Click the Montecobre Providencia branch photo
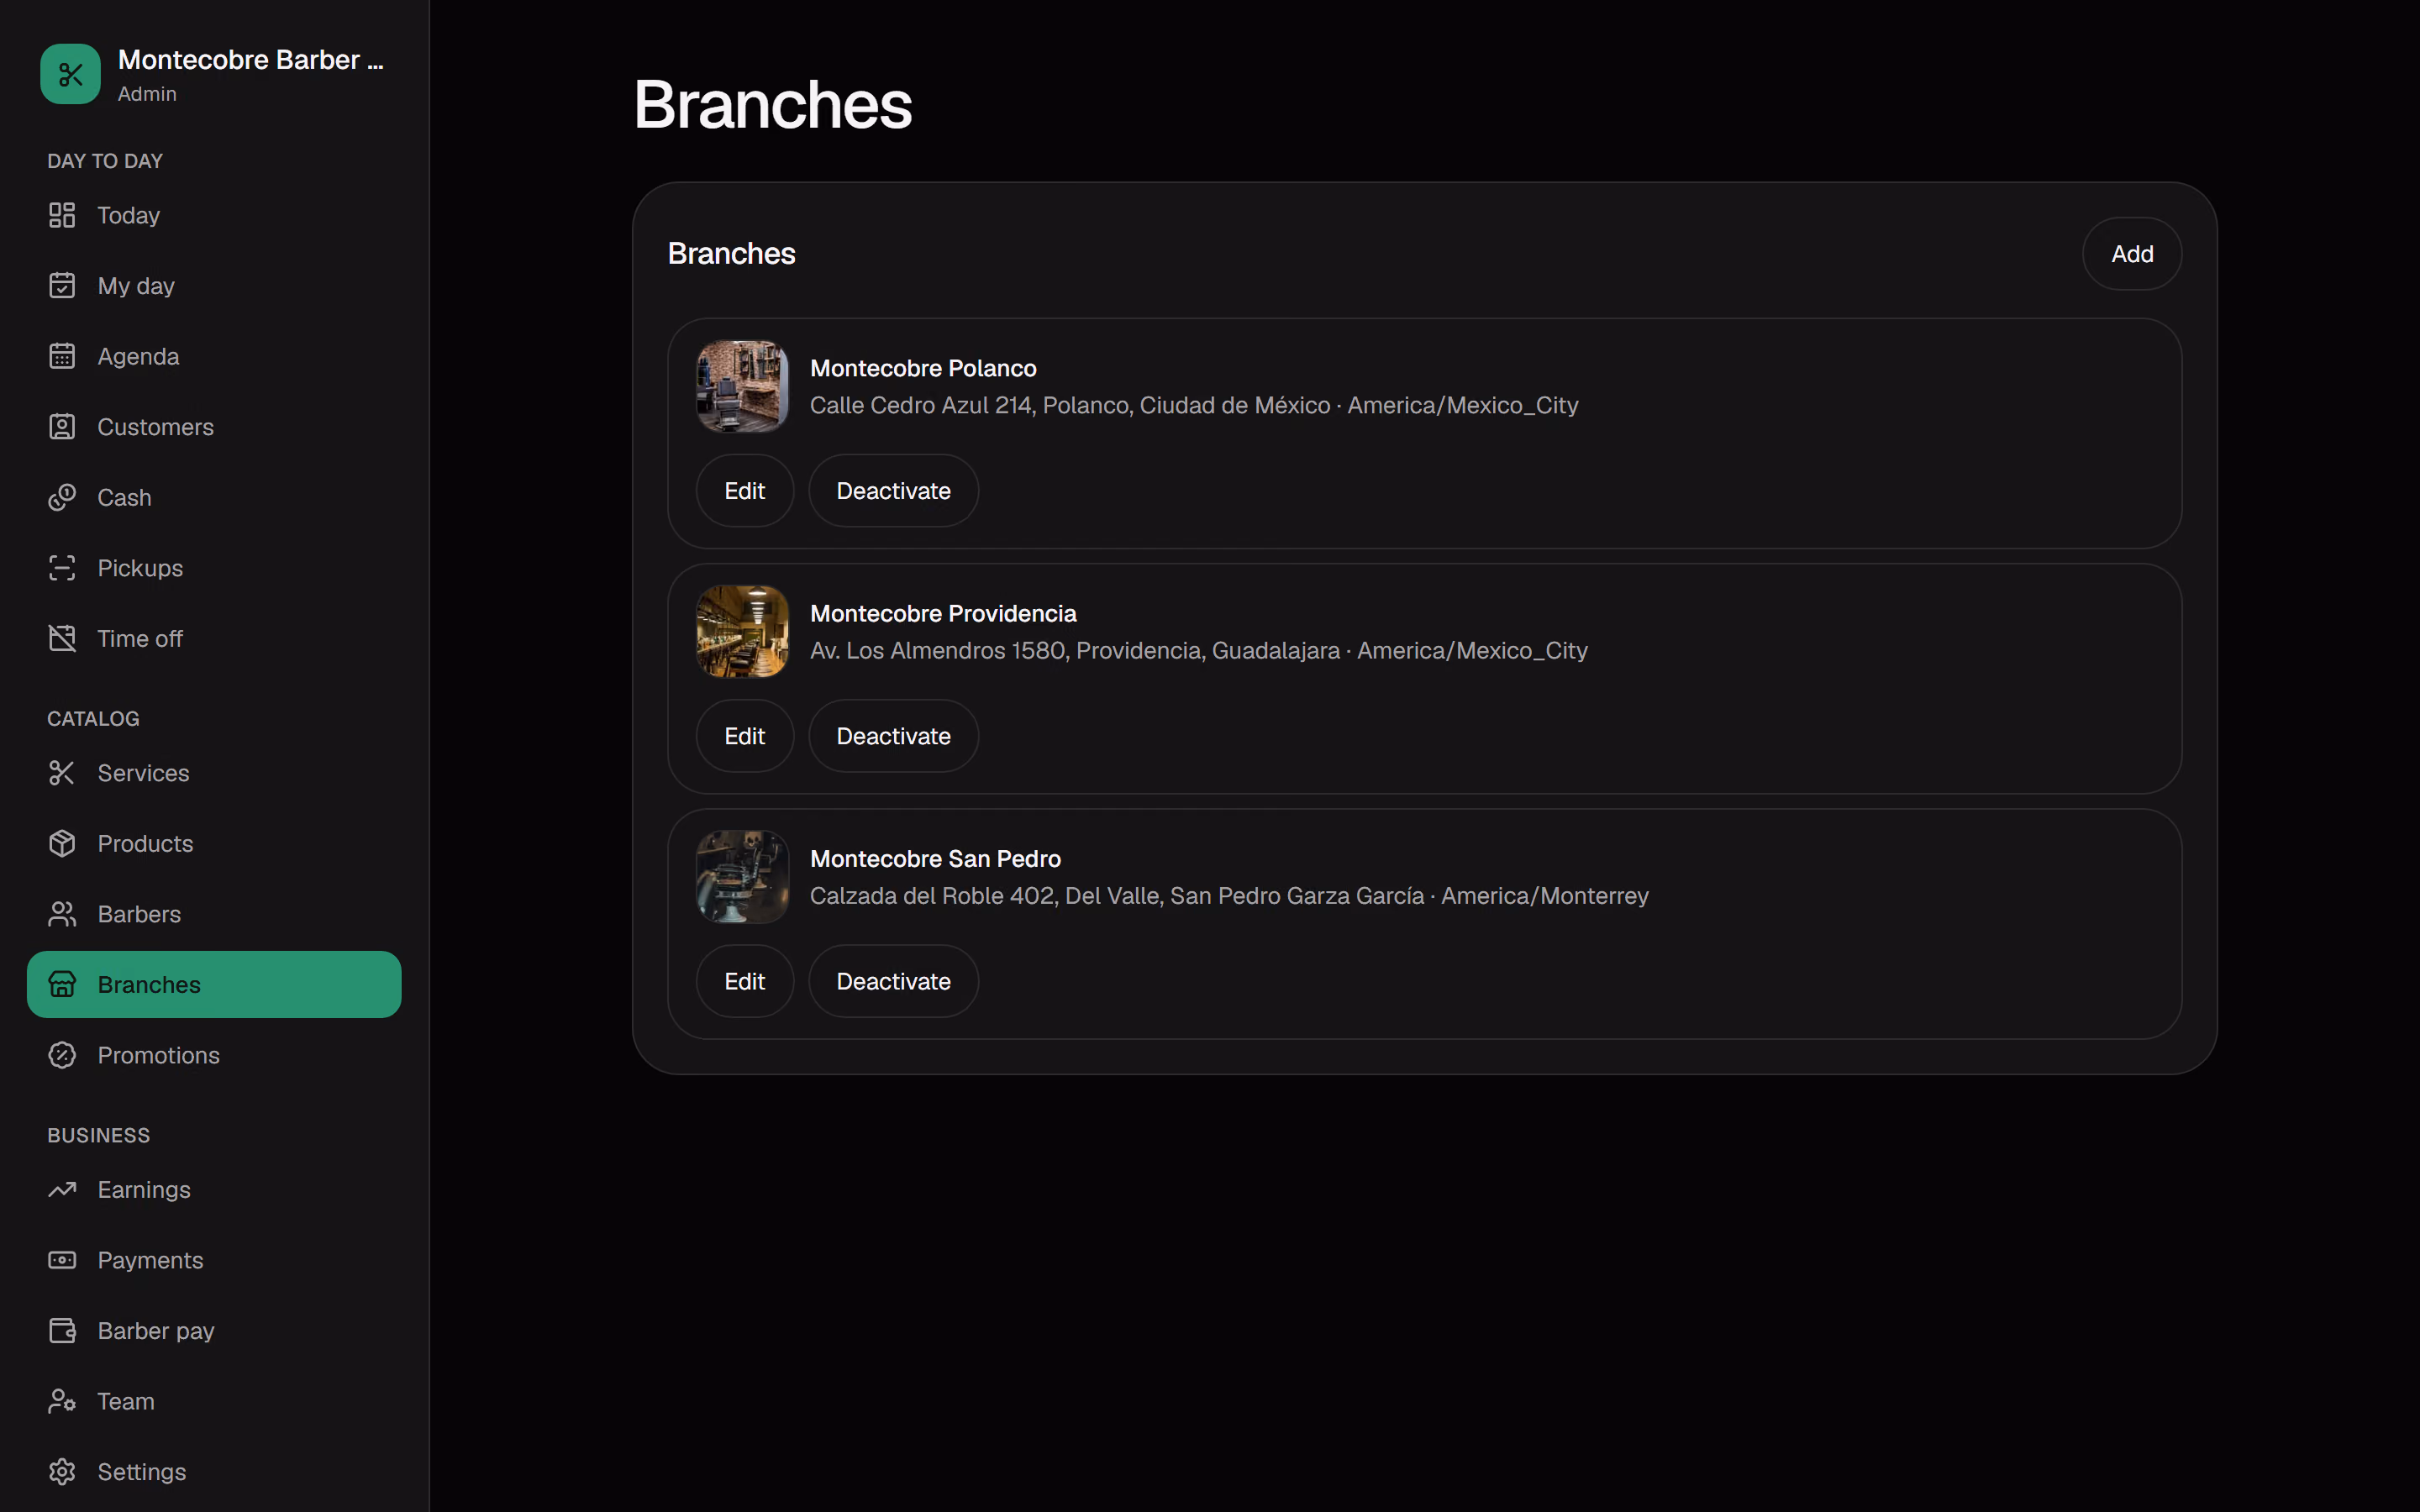This screenshot has width=2420, height=1512. point(743,631)
